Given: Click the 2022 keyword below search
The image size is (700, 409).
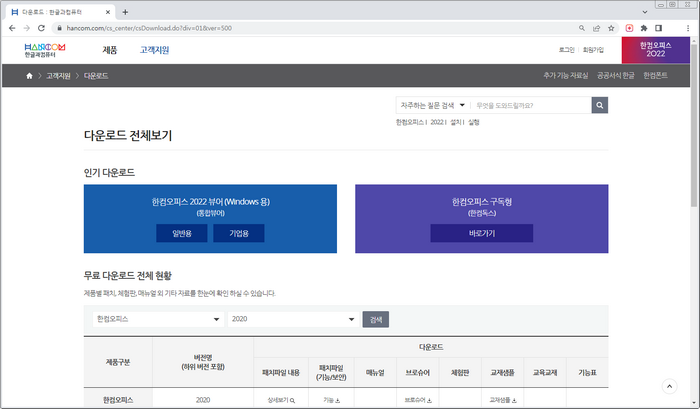Looking at the screenshot, I should [437, 122].
